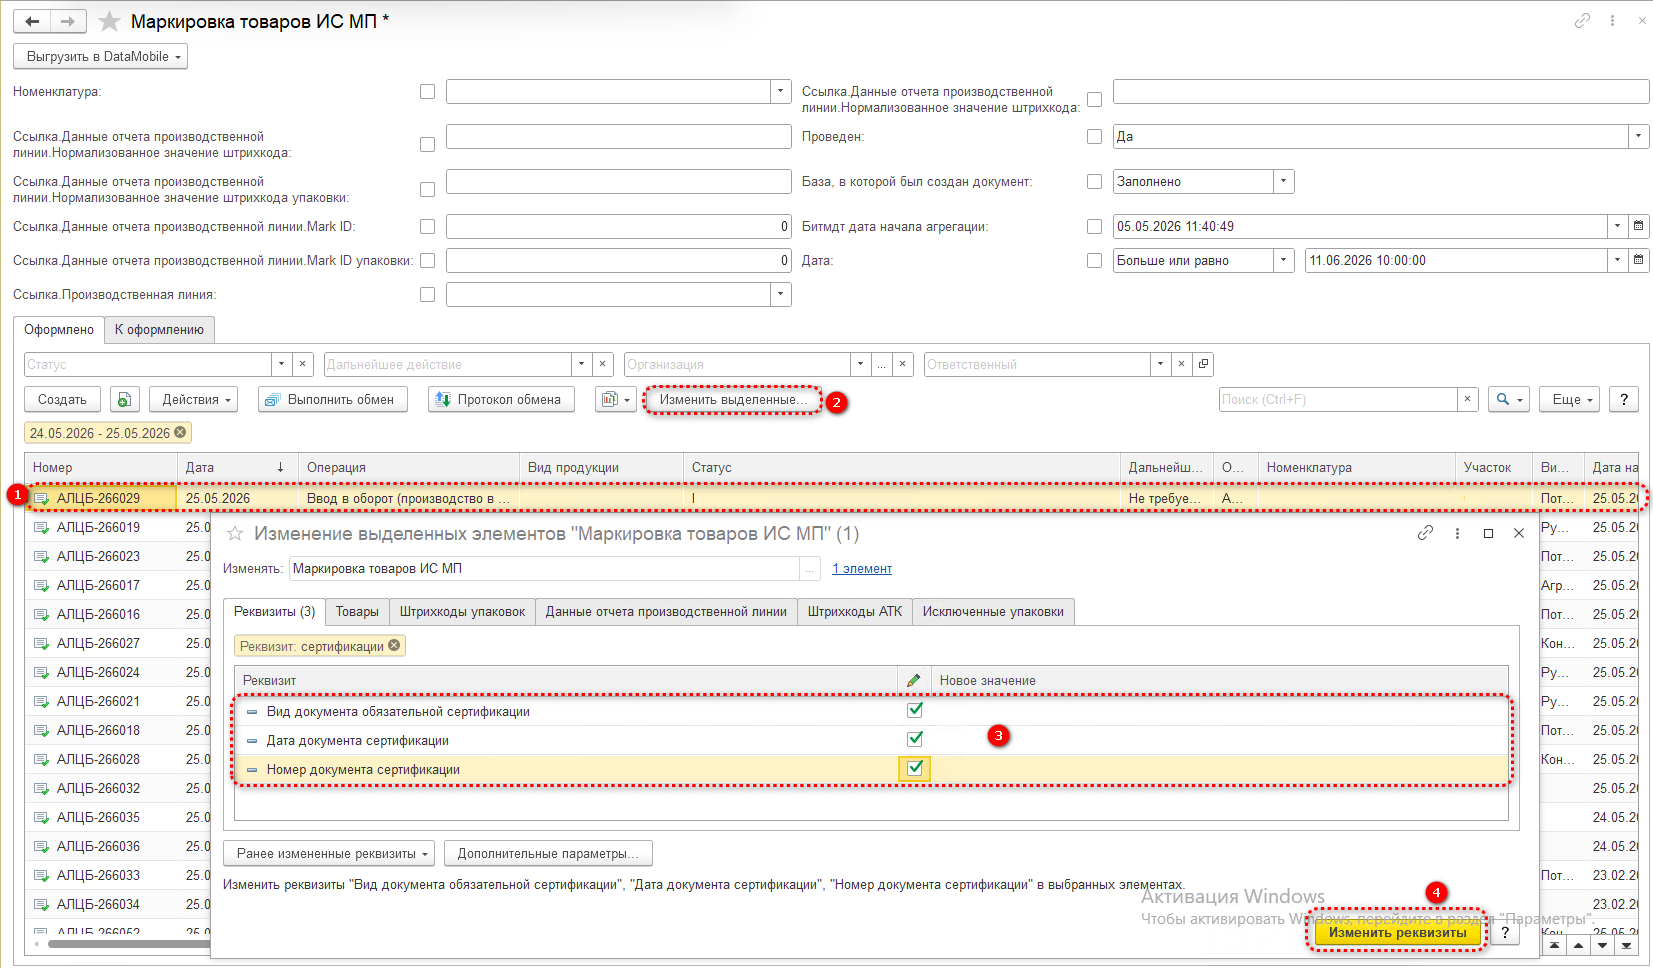Clear the Организация filter field
Viewport: 1653px width, 968px height.
[902, 364]
